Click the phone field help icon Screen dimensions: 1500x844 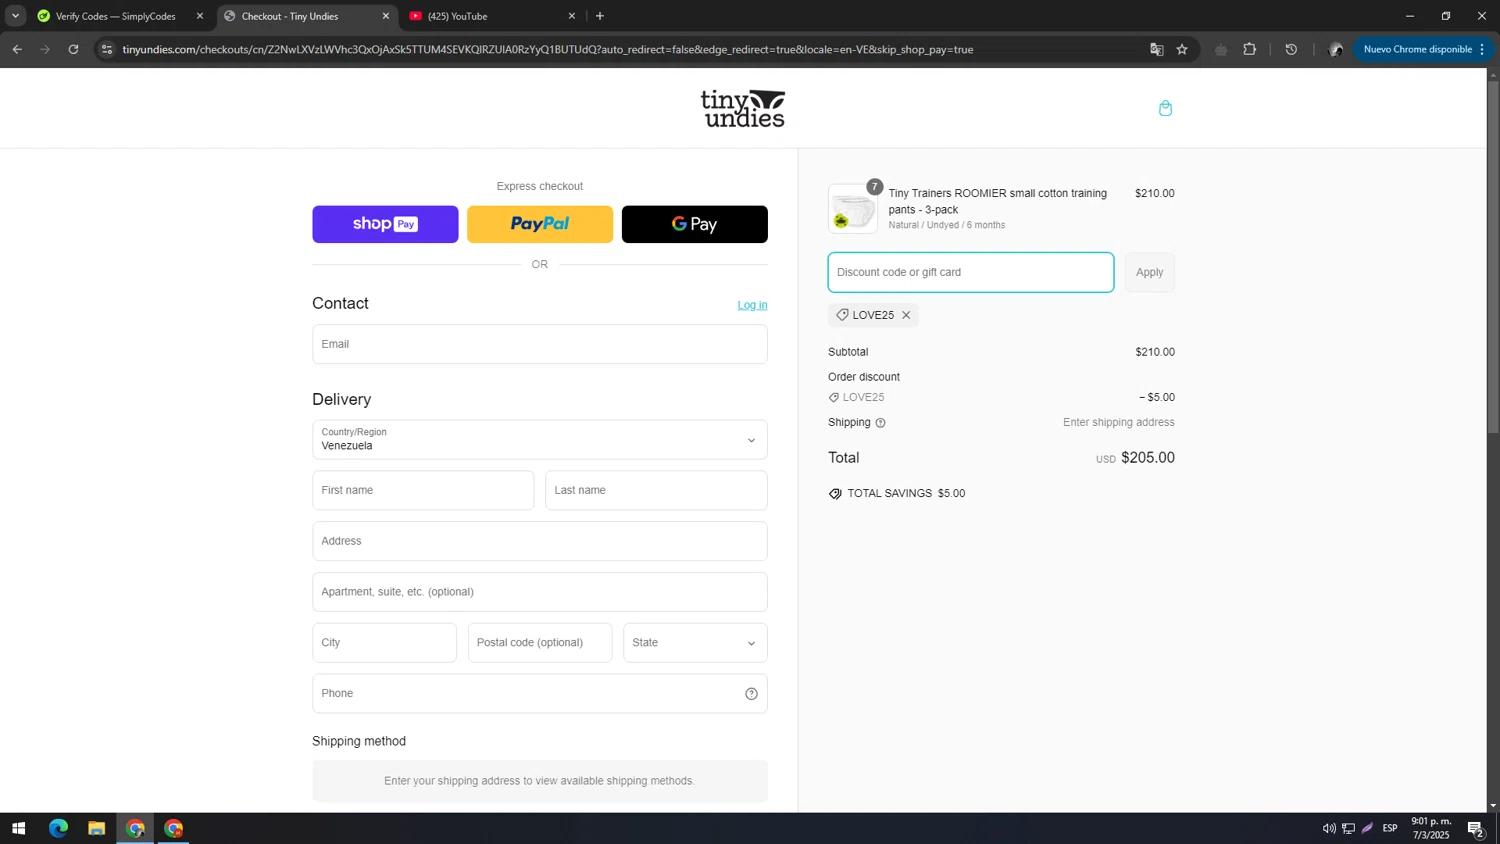(x=751, y=694)
